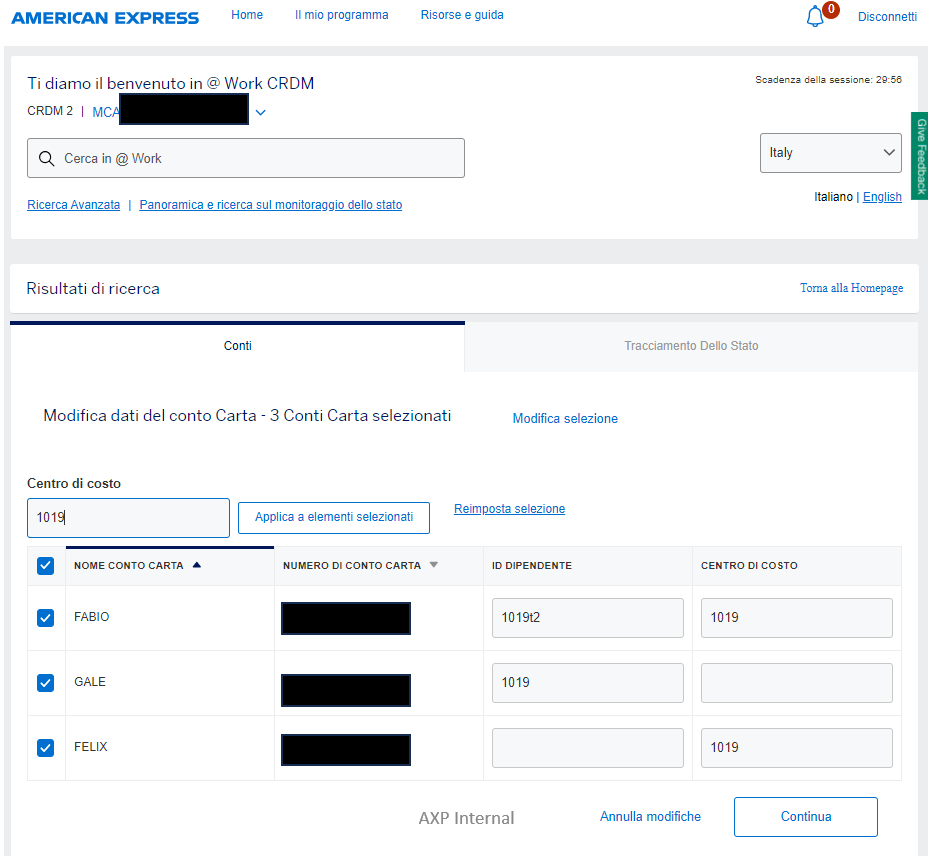Open the notifications bell icon
This screenshot has height=856, width=928.
[x=815, y=17]
